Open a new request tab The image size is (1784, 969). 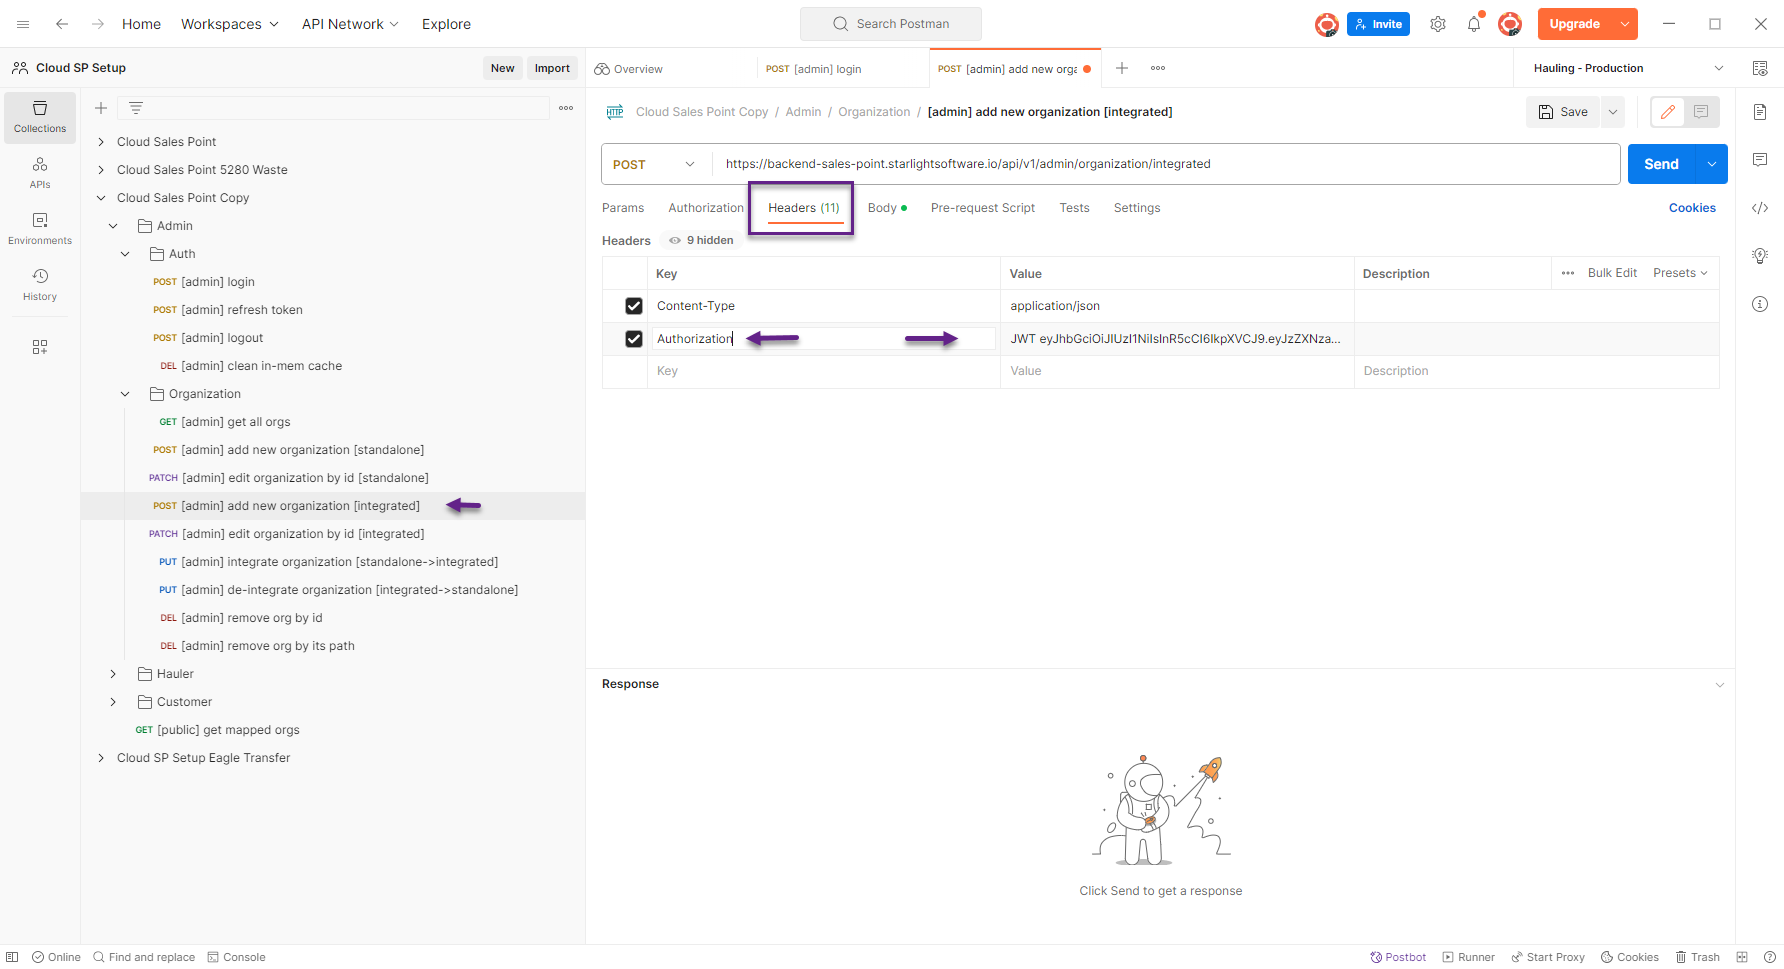point(1122,68)
